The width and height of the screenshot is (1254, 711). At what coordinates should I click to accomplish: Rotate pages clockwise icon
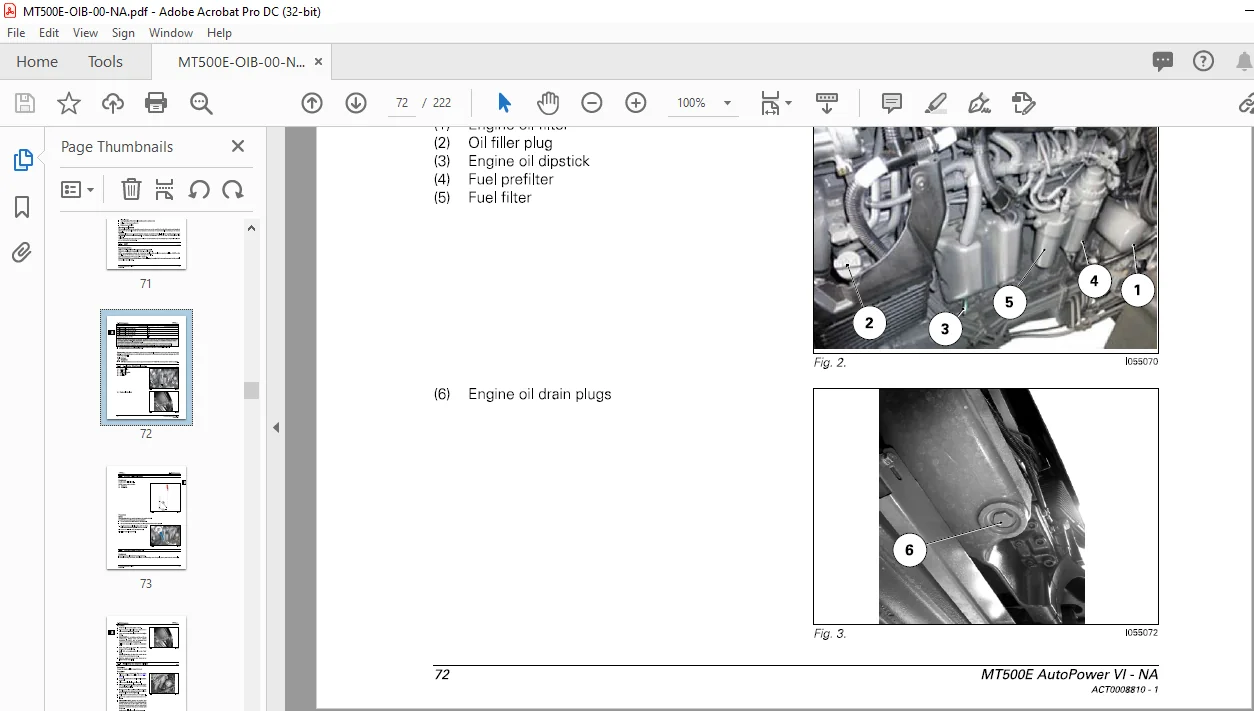coord(233,189)
